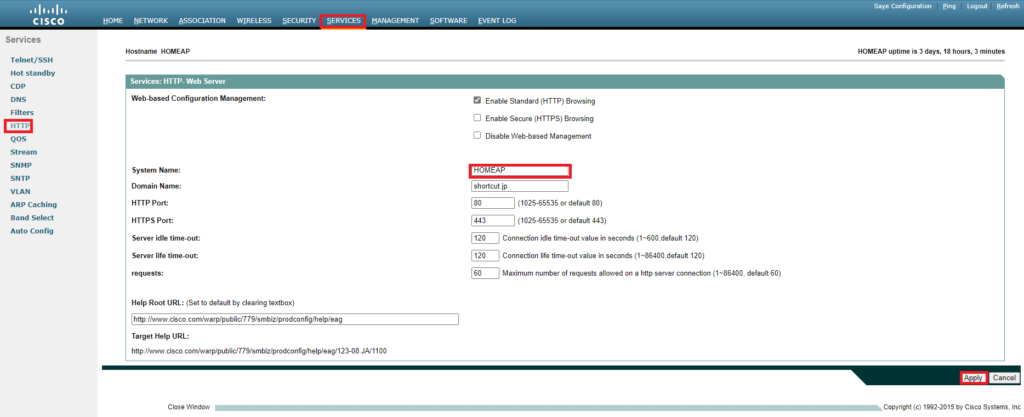1024x417 pixels.
Task: Click the Logout link
Action: click(x=977, y=6)
